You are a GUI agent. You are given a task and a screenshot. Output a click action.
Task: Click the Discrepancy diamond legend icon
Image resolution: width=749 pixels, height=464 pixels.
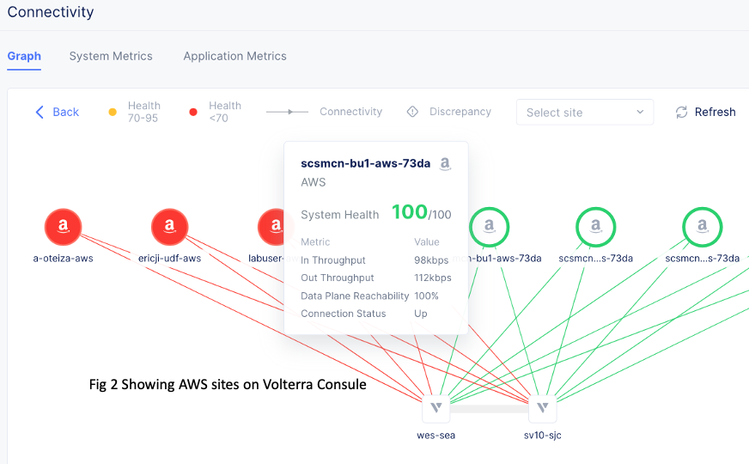[x=412, y=112]
